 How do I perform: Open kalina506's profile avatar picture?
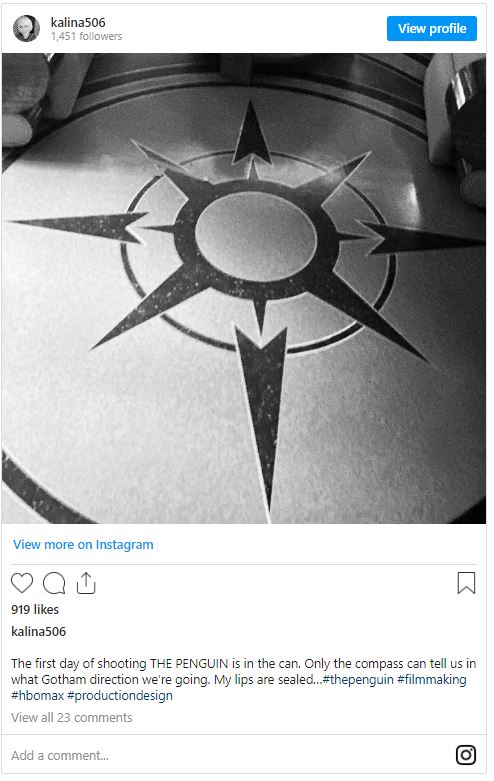click(26, 28)
